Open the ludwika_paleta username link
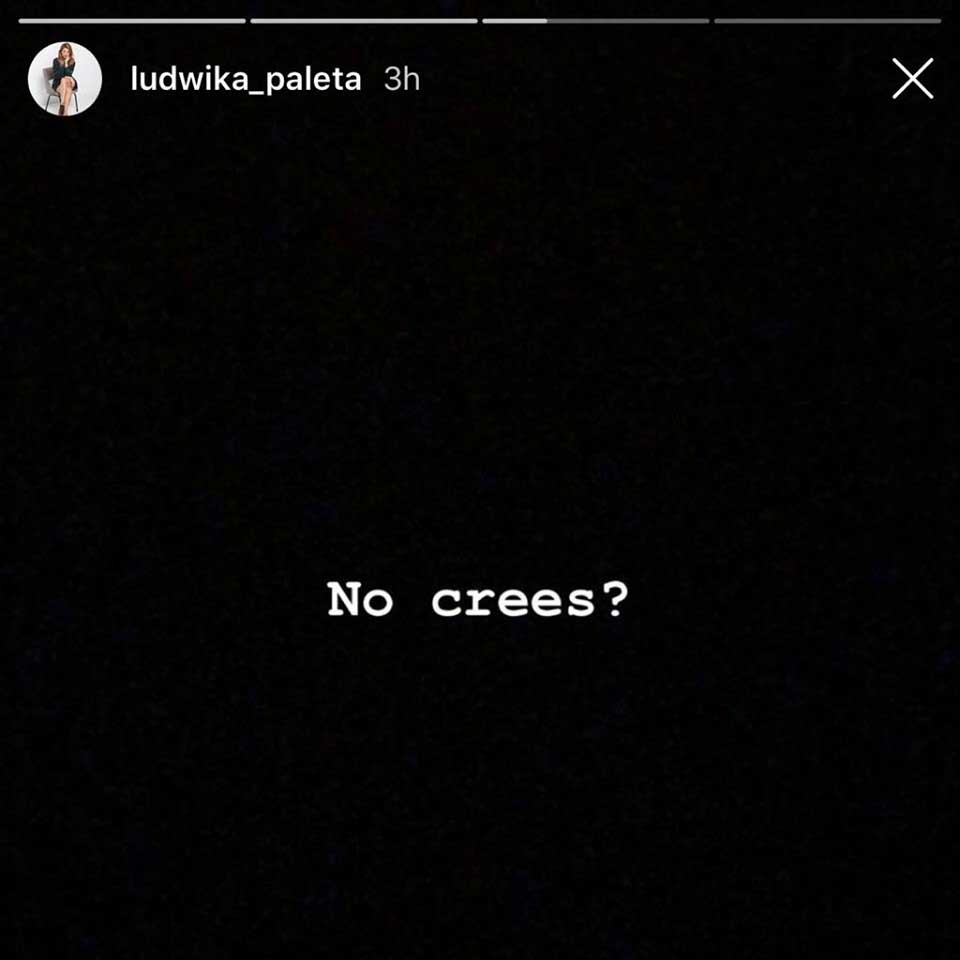The width and height of the screenshot is (960, 960). (x=246, y=79)
